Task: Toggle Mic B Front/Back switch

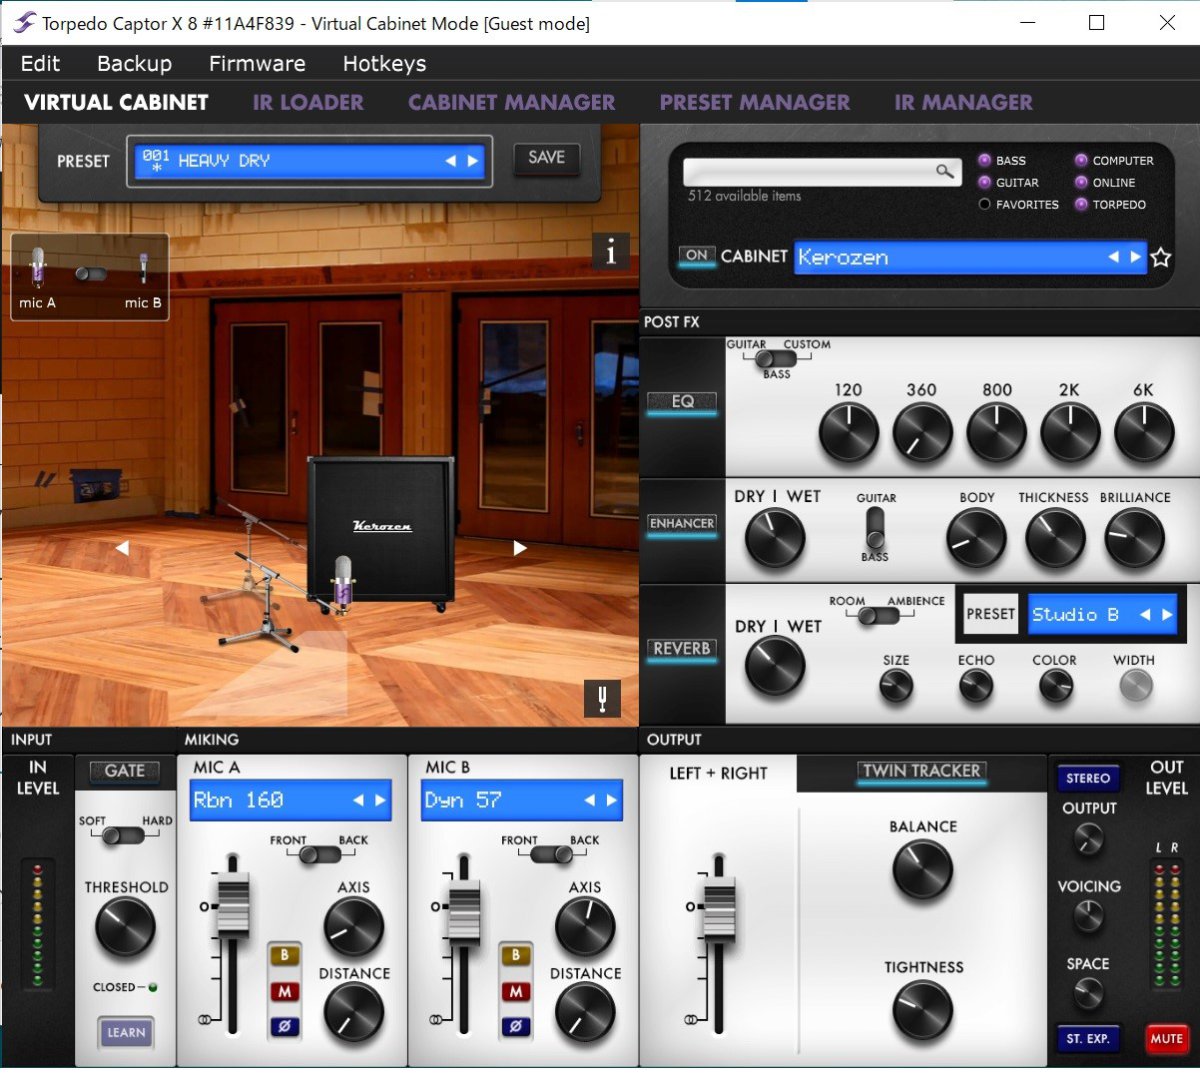Action: pos(551,855)
